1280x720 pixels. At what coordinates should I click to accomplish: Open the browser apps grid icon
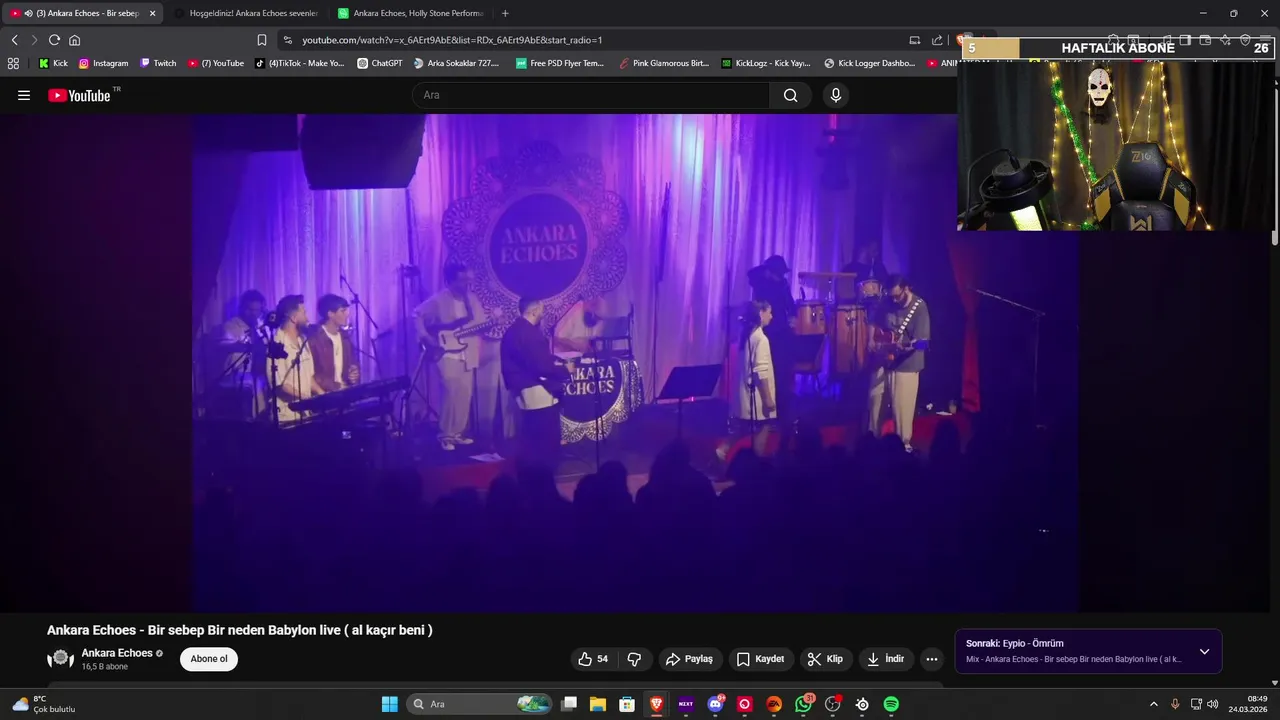(x=13, y=63)
